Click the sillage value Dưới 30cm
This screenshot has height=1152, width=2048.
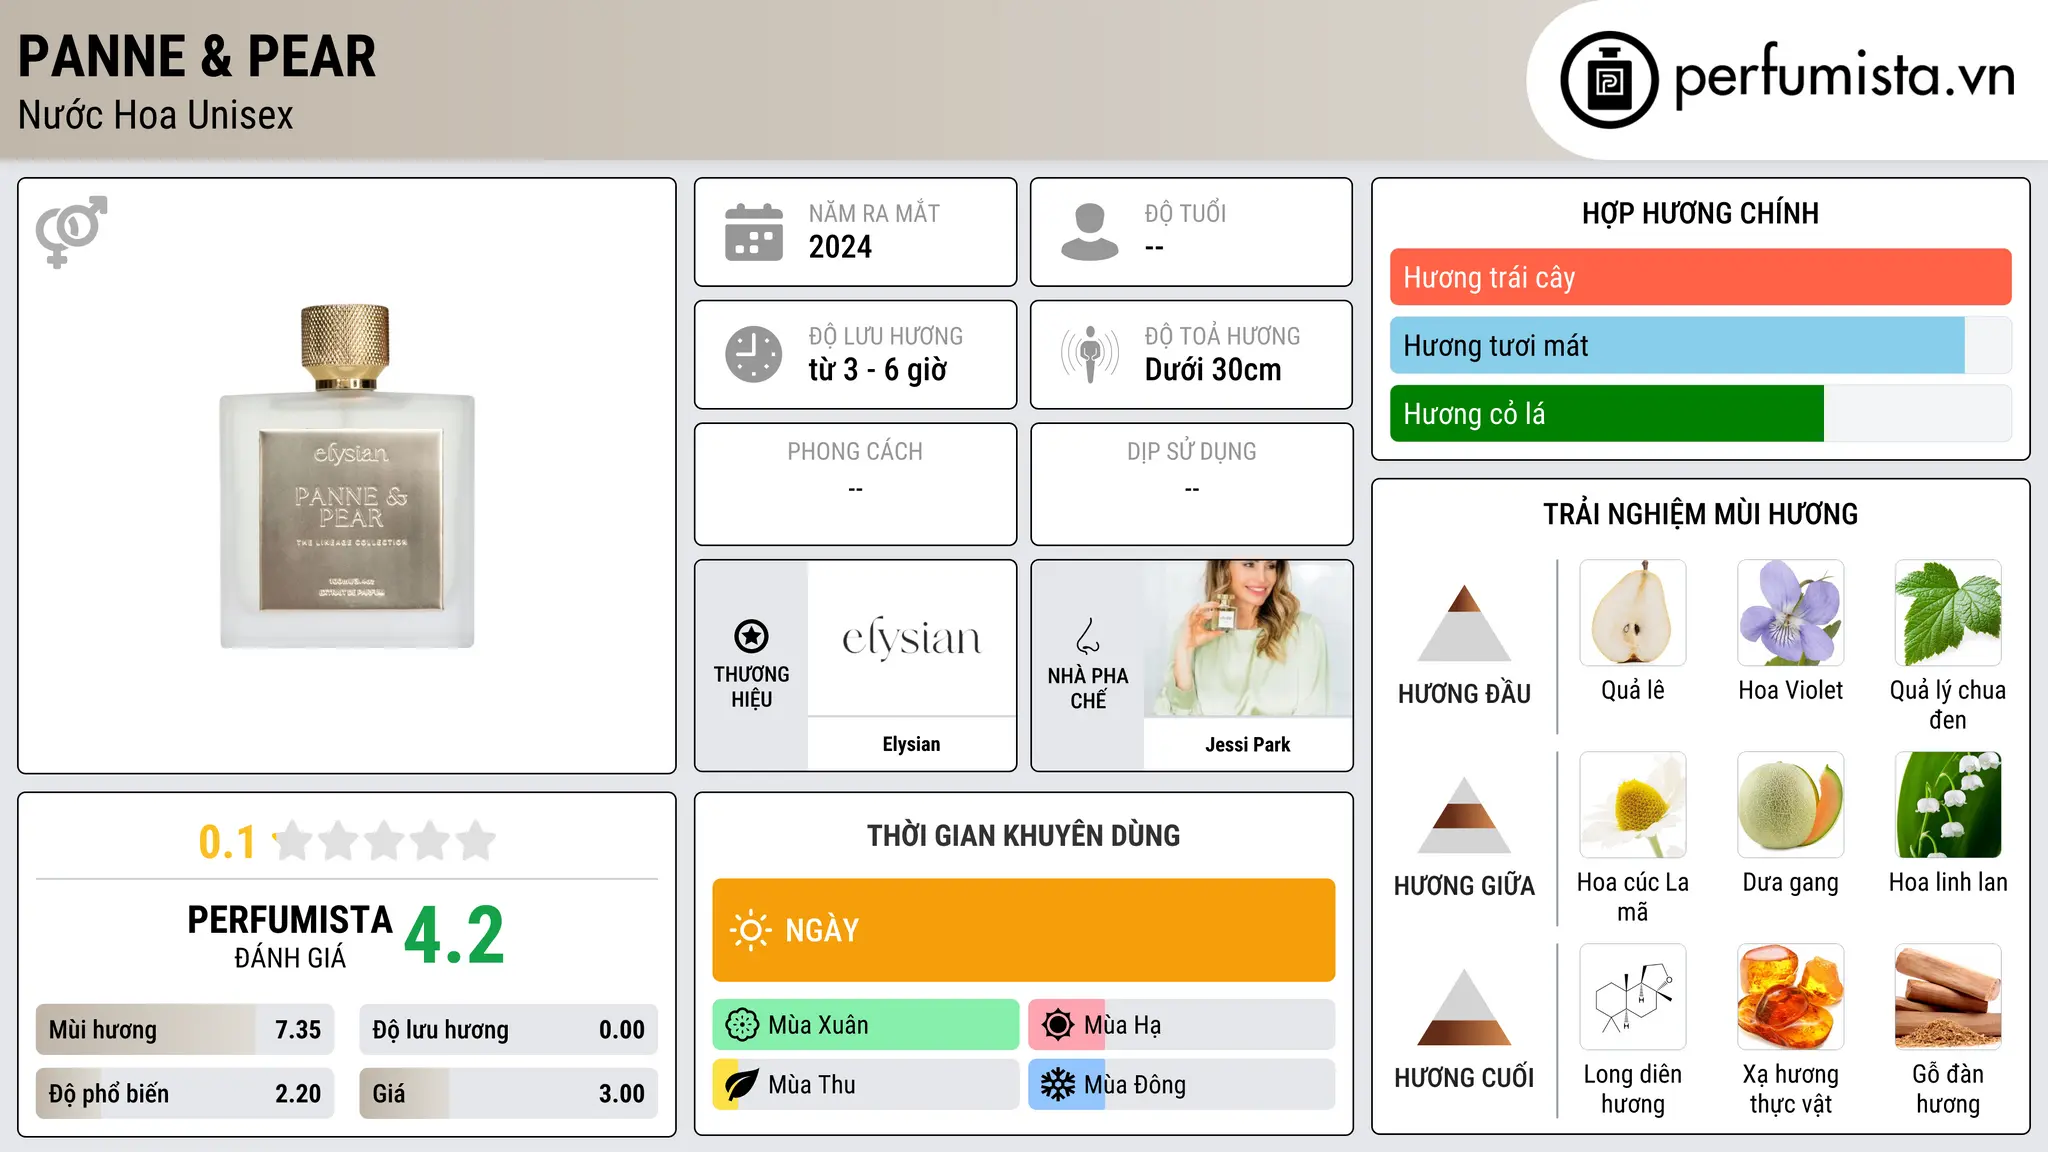(1213, 370)
